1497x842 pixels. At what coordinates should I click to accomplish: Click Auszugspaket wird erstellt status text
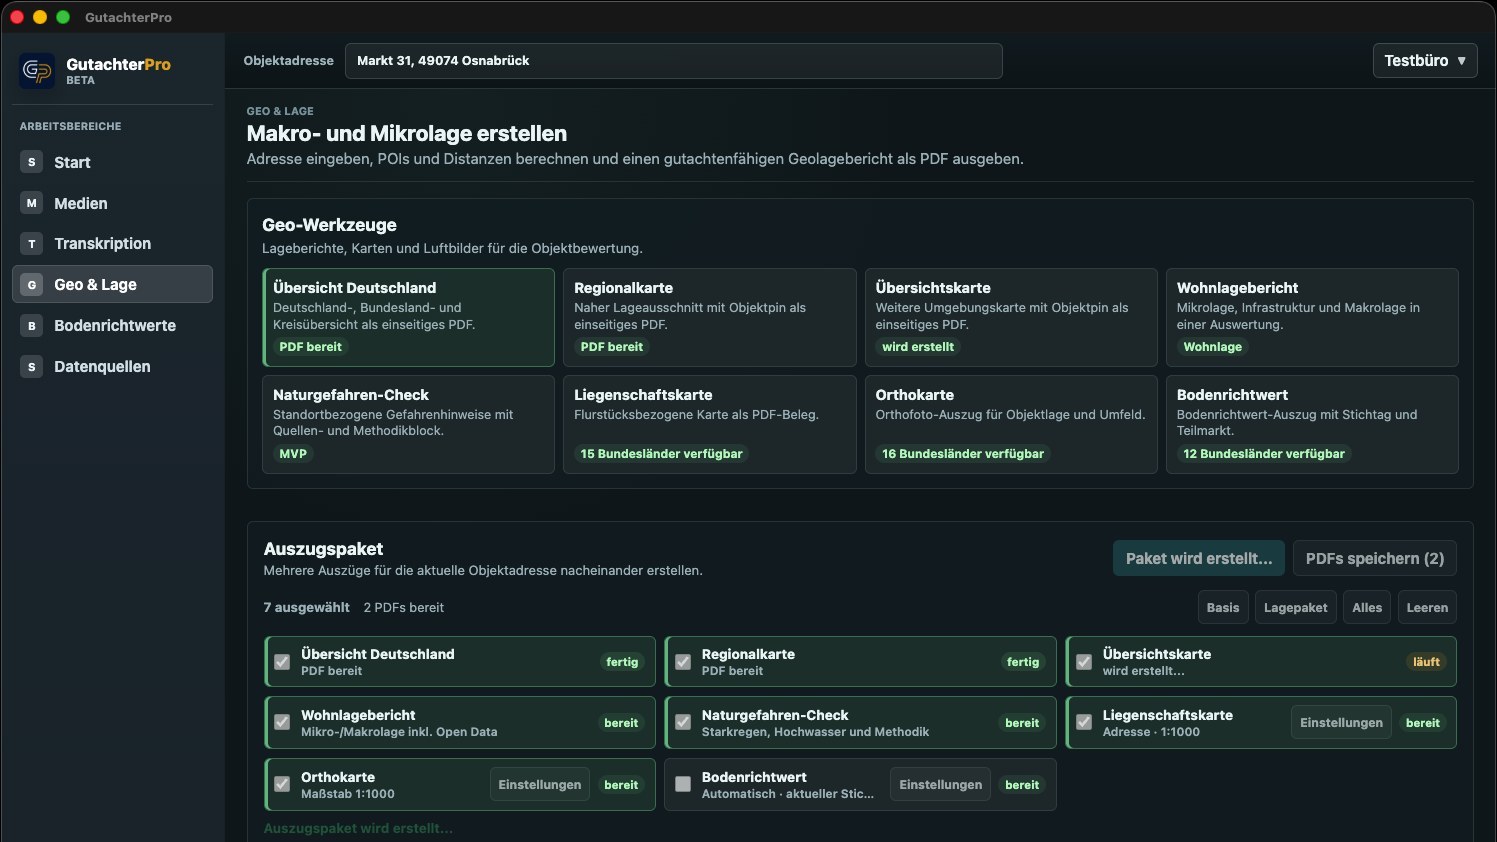click(x=358, y=828)
